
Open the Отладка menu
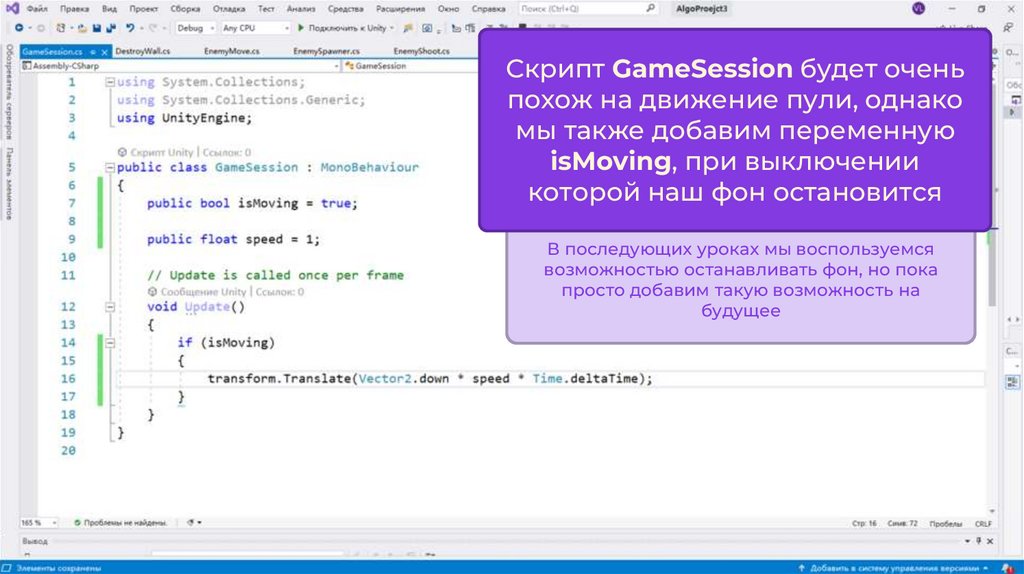pyautogui.click(x=229, y=8)
